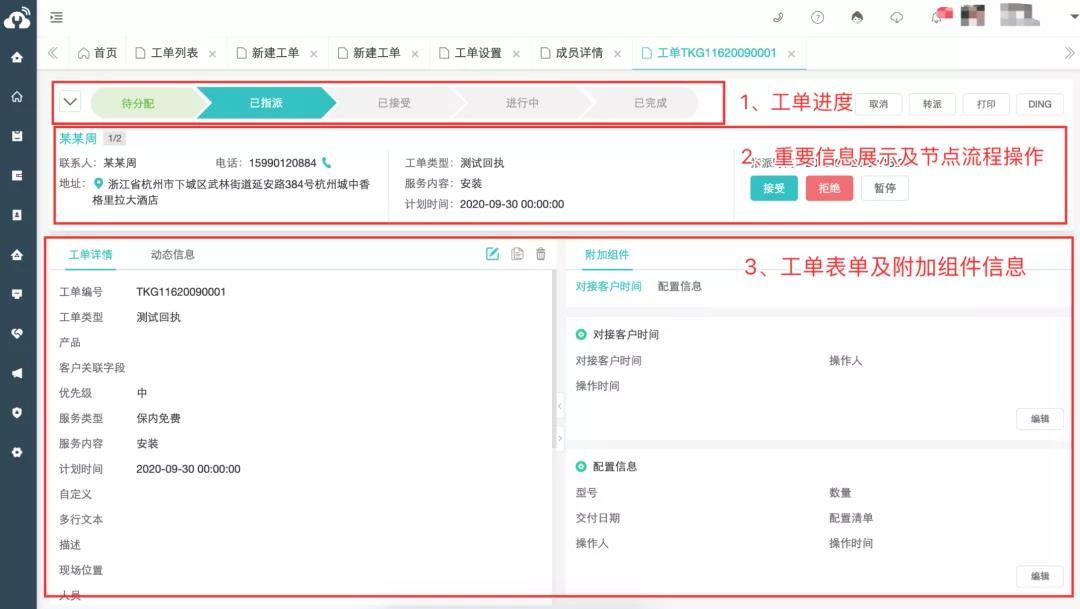The height and width of the screenshot is (609, 1080).
Task: Expand the dropdown chevron before 待分配 progress
Action: point(70,102)
